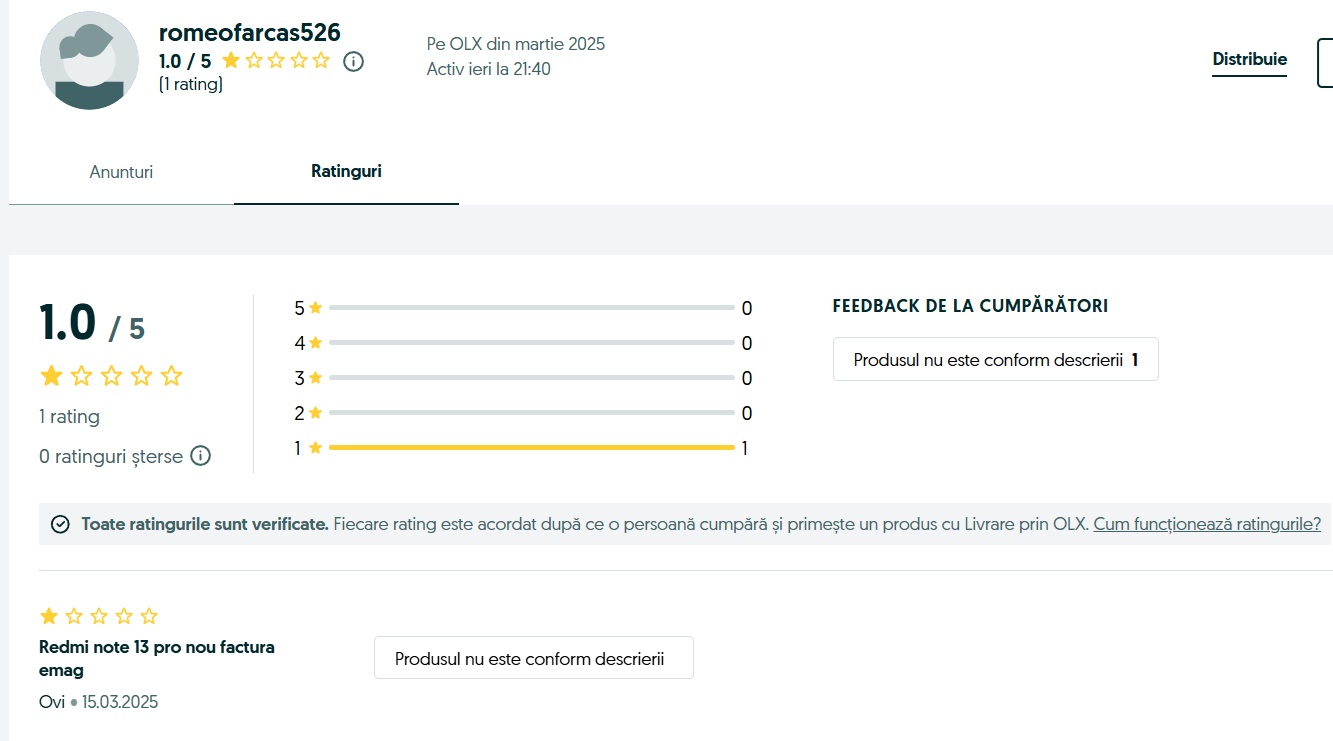Click the large filled star under 1.0 score
Screen dimensions: 1333x741
click(50, 376)
